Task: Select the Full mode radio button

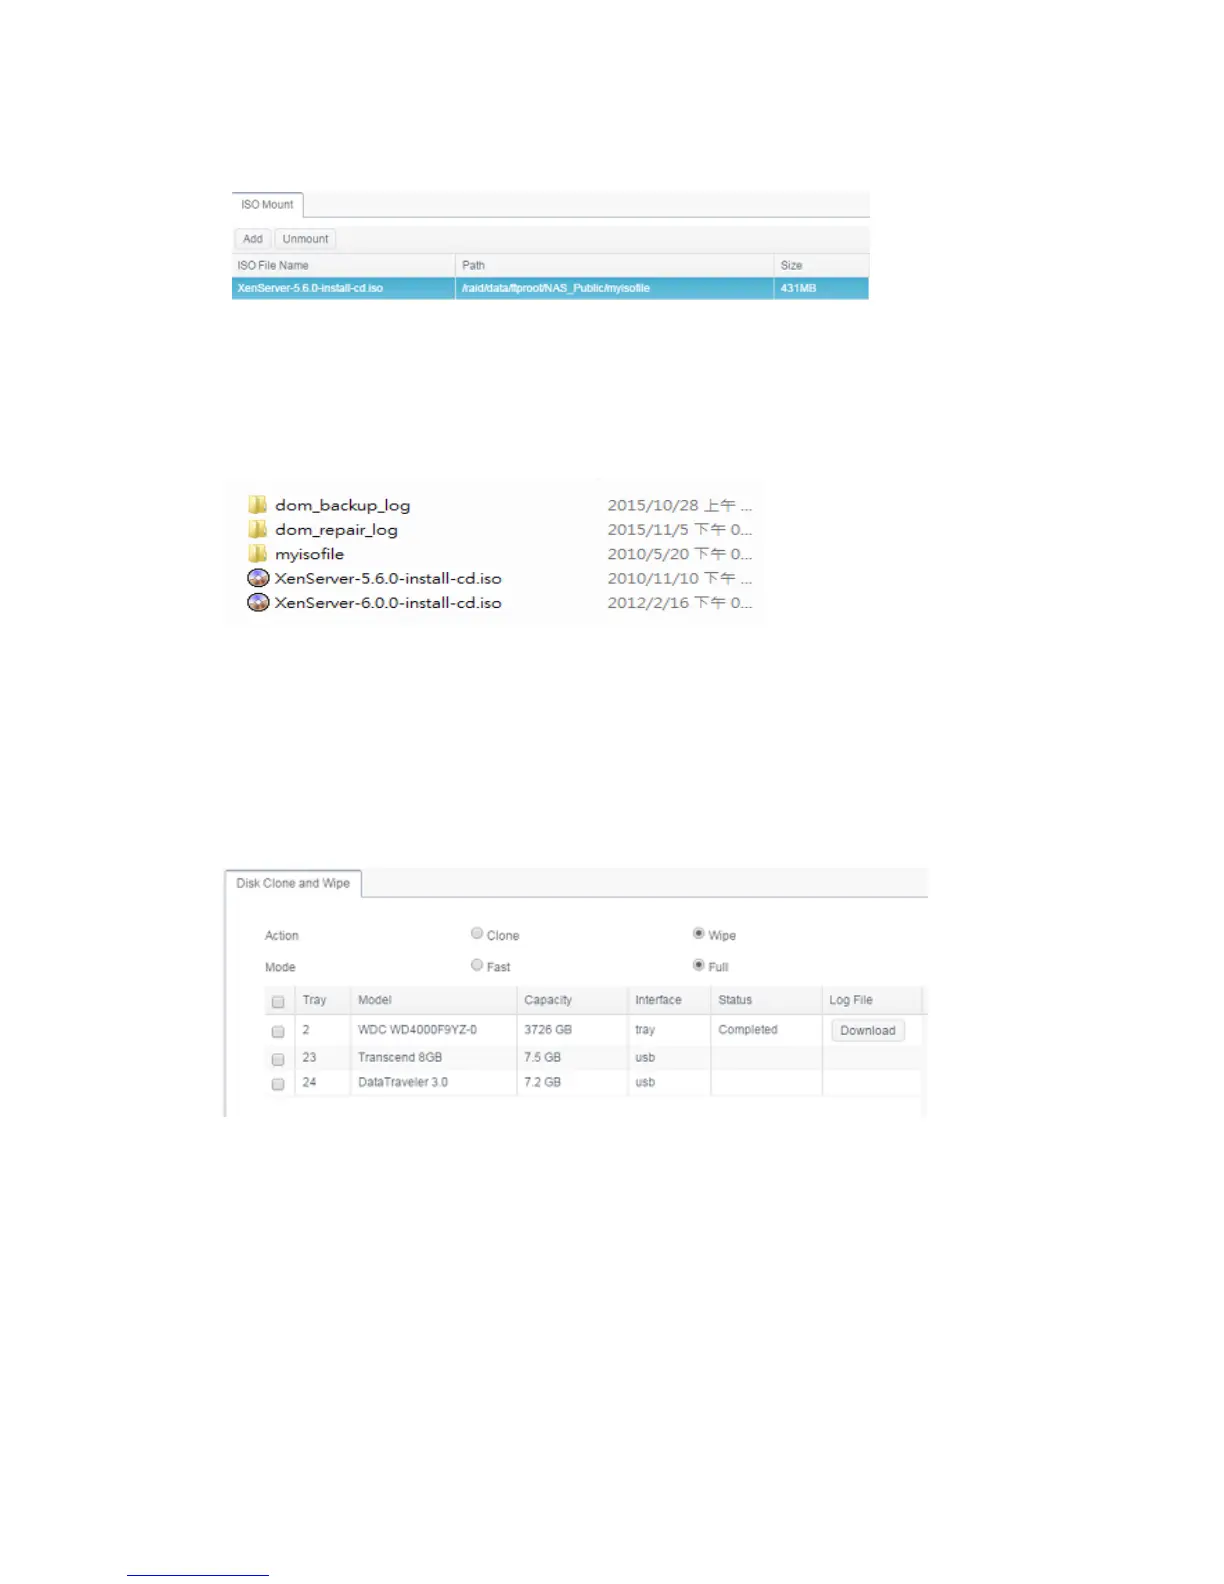Action: [699, 965]
